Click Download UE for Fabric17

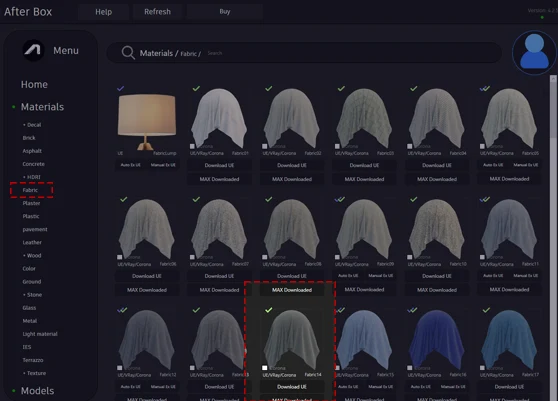509,387
